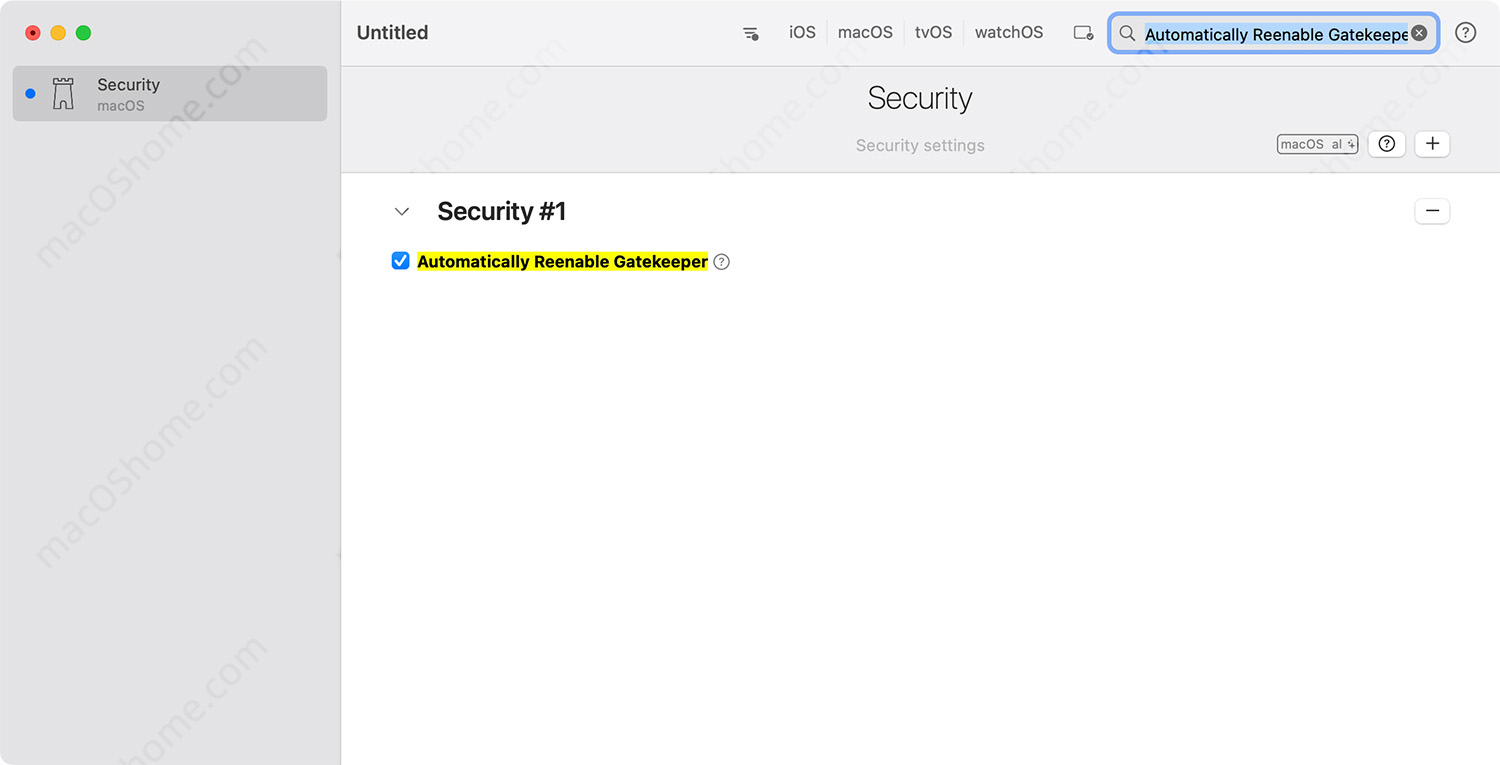
Task: Remove Security #1 using the minus button
Action: [1432, 211]
